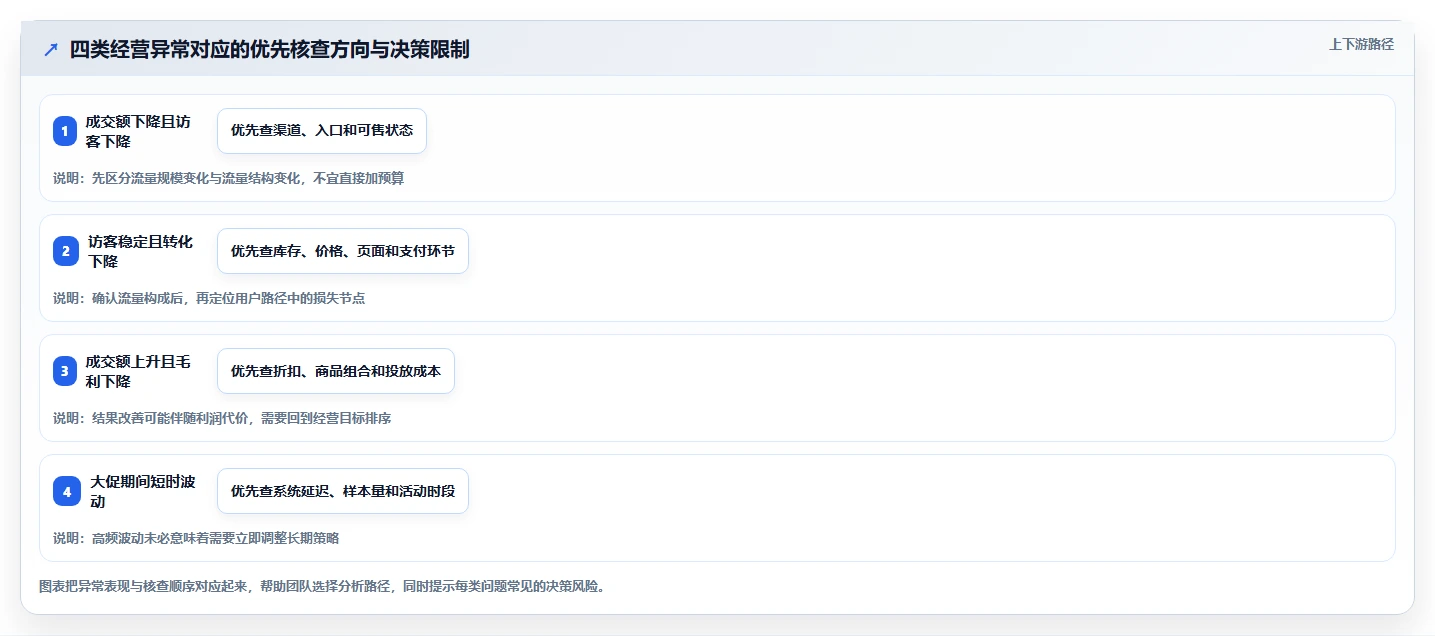The image size is (1435, 636).
Task: Click the 上下游路径 label
Action: pos(1361,44)
